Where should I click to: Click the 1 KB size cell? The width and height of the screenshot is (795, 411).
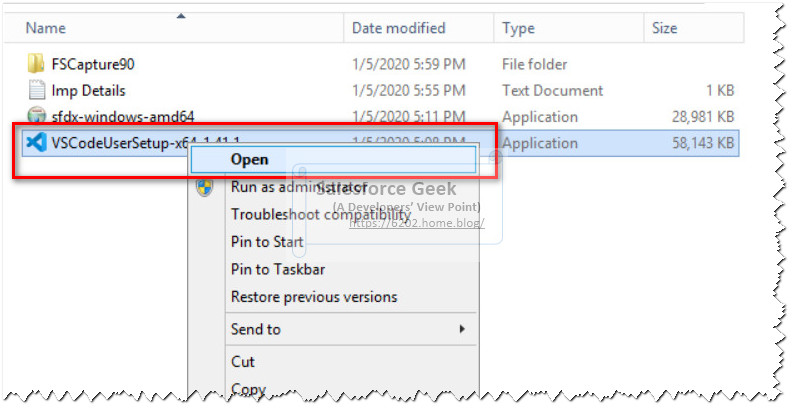click(x=720, y=91)
